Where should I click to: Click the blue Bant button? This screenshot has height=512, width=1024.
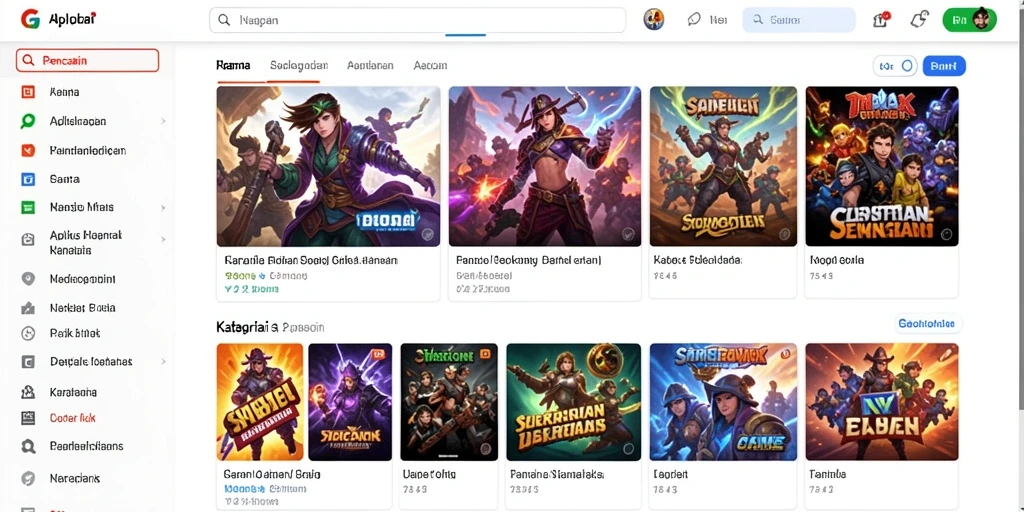tap(944, 66)
